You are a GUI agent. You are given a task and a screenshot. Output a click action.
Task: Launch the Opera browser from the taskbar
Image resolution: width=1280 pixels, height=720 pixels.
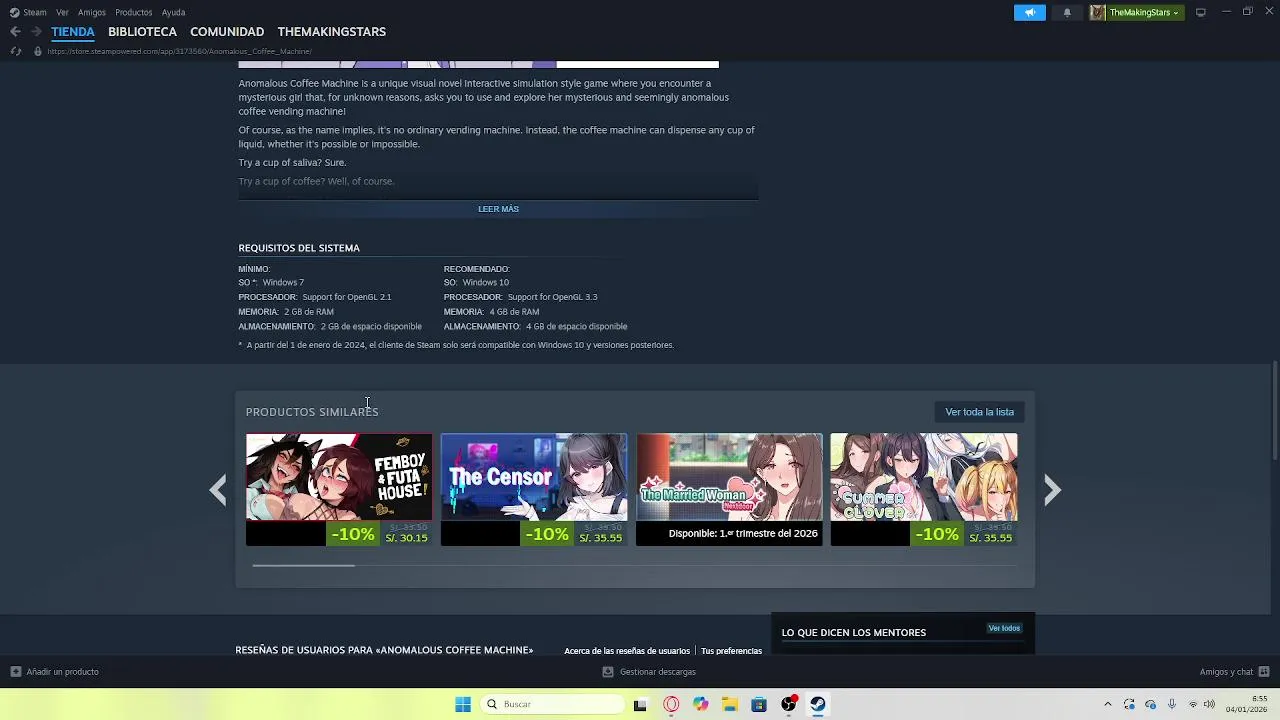pyautogui.click(x=671, y=704)
